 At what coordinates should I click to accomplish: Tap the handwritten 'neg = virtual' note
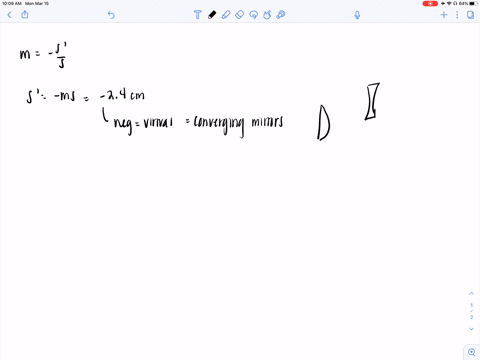pyautogui.click(x=143, y=124)
